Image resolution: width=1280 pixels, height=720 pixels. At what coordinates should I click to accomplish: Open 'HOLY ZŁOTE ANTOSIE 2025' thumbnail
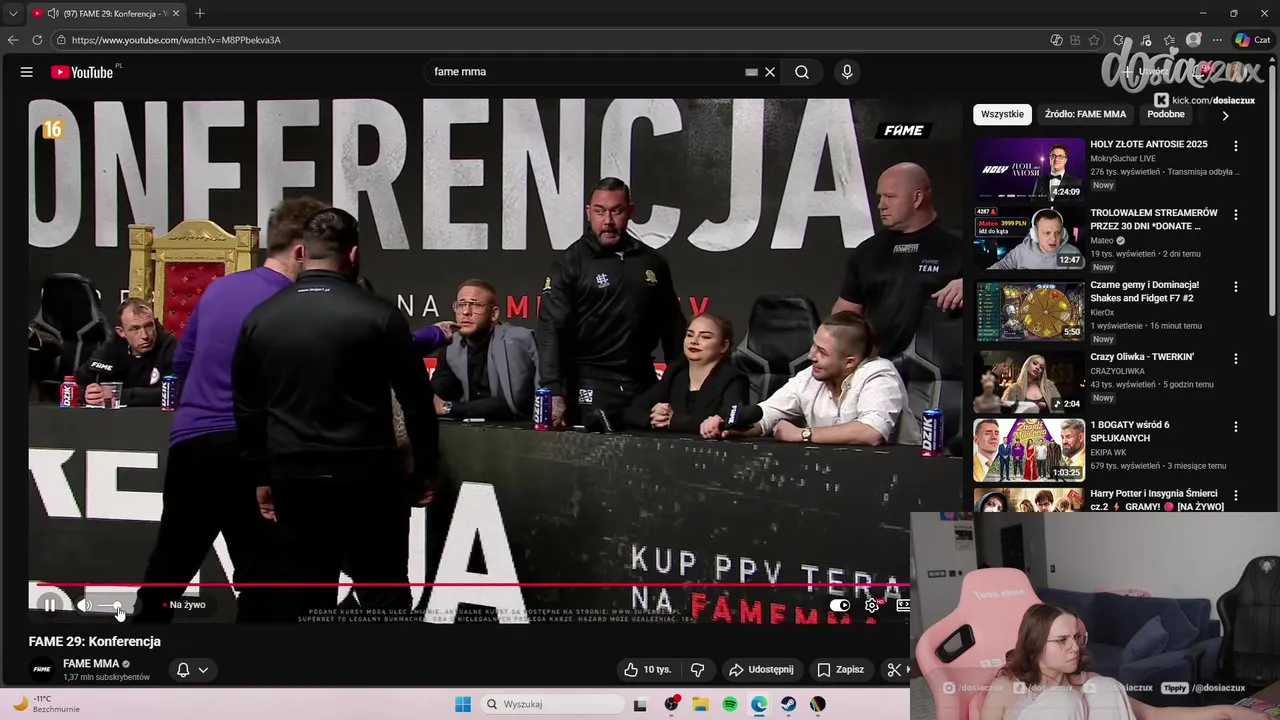[1029, 169]
